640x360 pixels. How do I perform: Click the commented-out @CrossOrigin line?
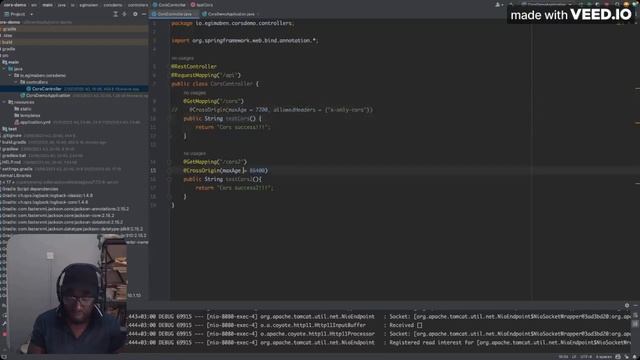pyautogui.click(x=272, y=110)
